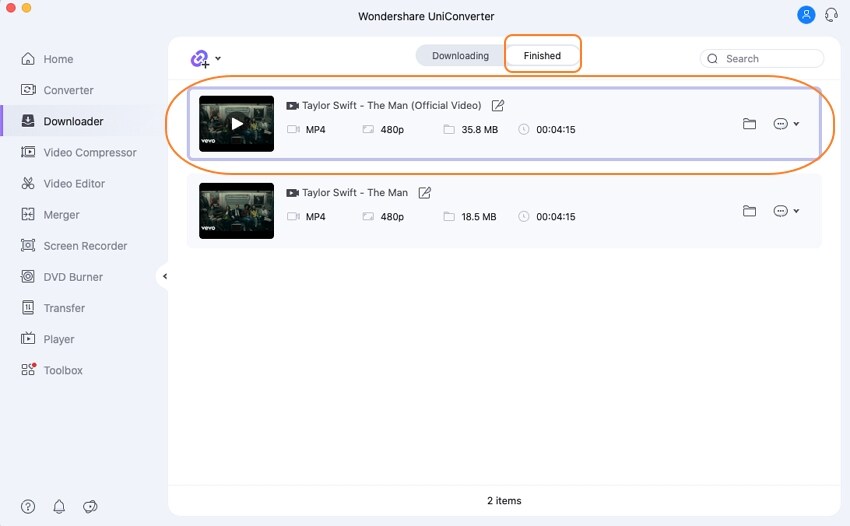Click the search magnifier icon
The height and width of the screenshot is (526, 850).
point(712,59)
